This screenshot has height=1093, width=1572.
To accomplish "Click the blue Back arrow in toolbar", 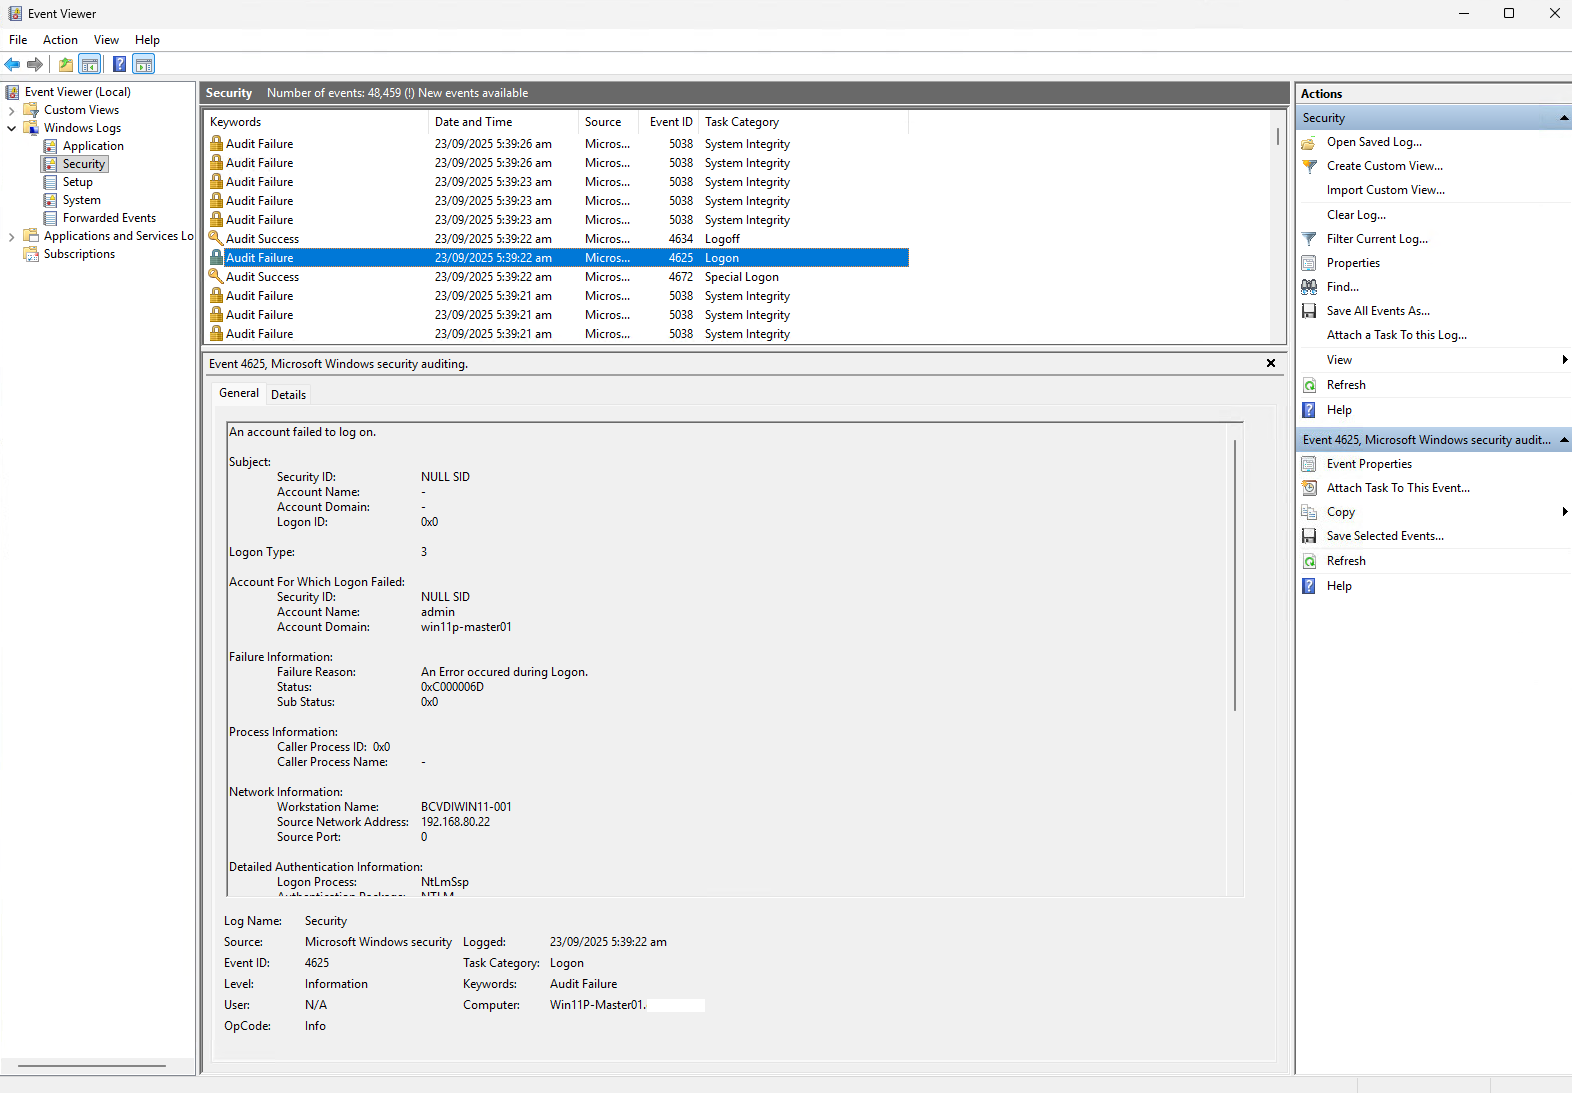I will [12, 65].
